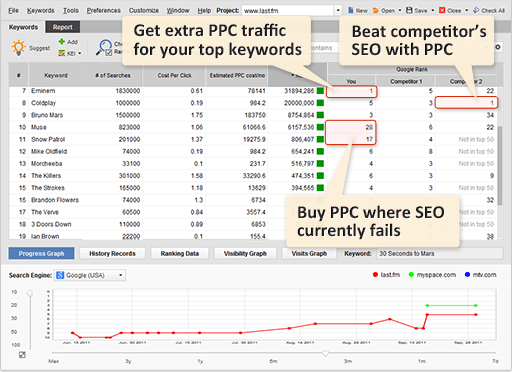Open the Help menu
This screenshot has width=512, height=372.
click(x=204, y=11)
